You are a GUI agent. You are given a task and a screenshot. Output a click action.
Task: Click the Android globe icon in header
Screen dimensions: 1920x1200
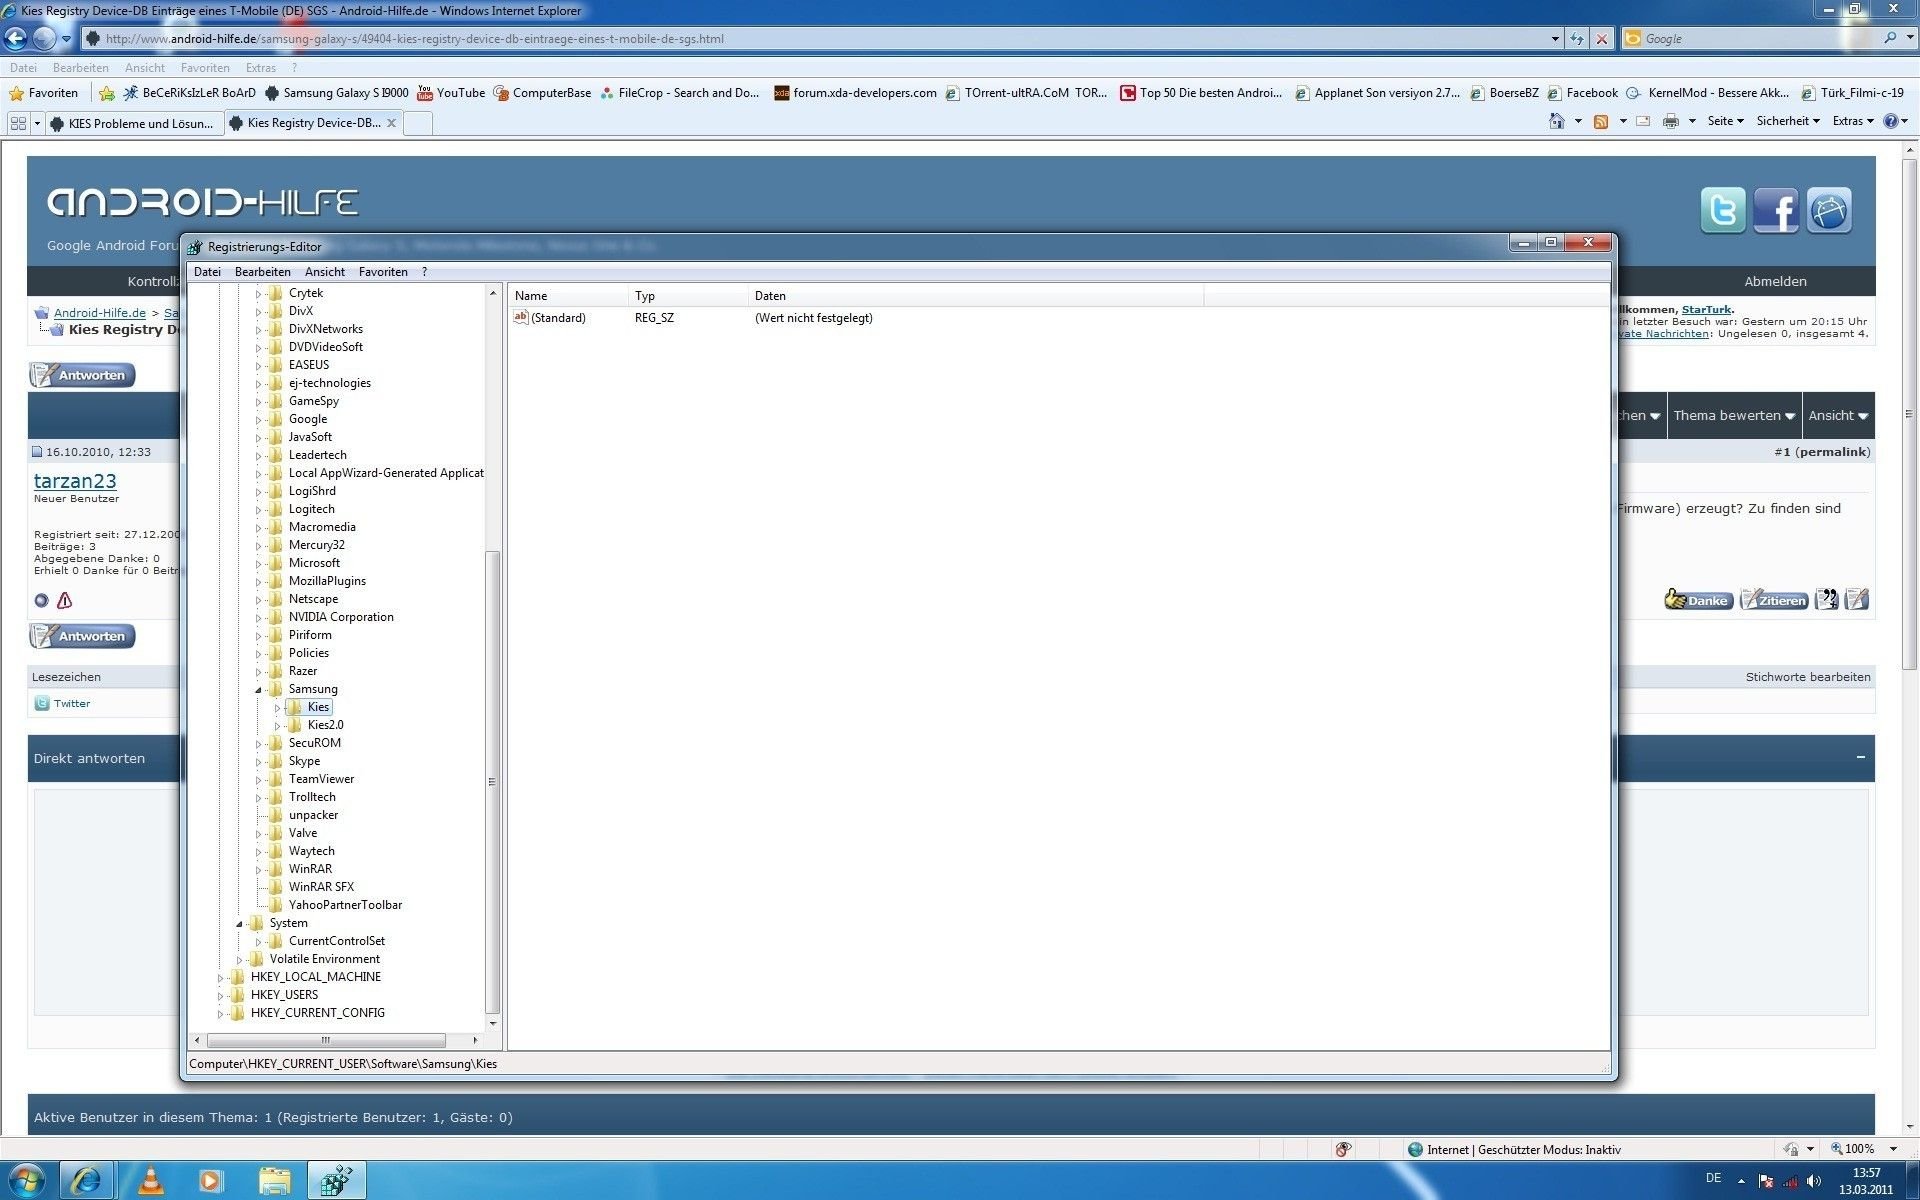pyautogui.click(x=1828, y=210)
